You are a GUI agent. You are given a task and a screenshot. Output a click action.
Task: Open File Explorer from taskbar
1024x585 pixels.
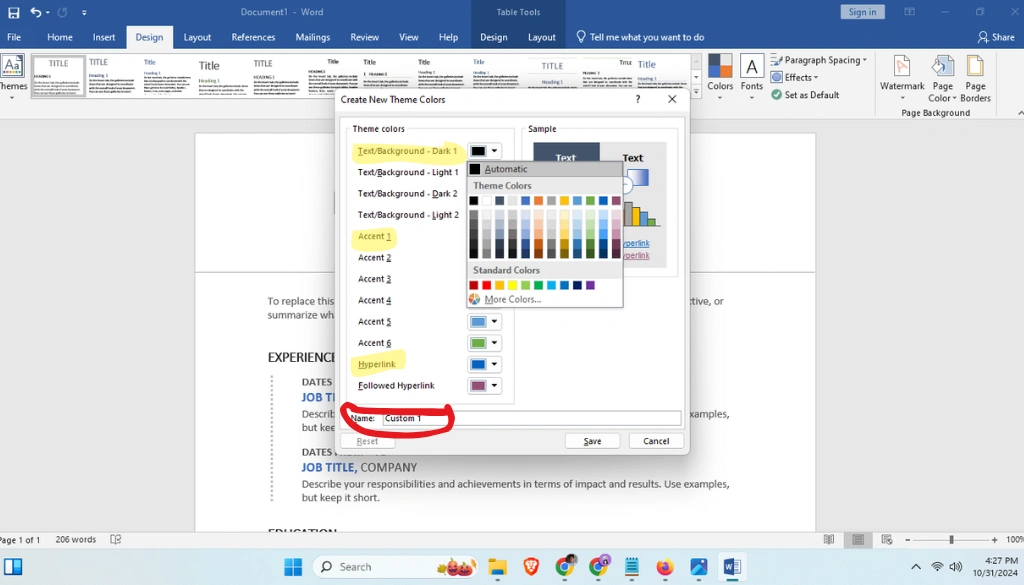[x=498, y=567]
